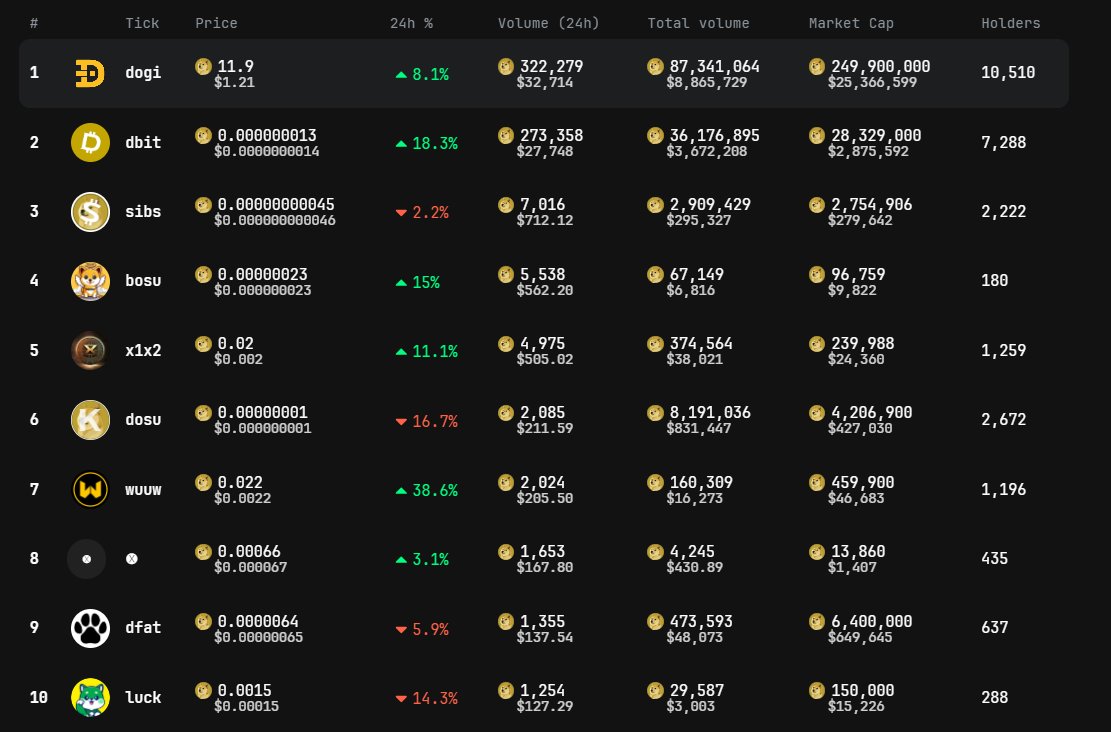Sort by the Price column header
1111x732 pixels.
pyautogui.click(x=216, y=23)
